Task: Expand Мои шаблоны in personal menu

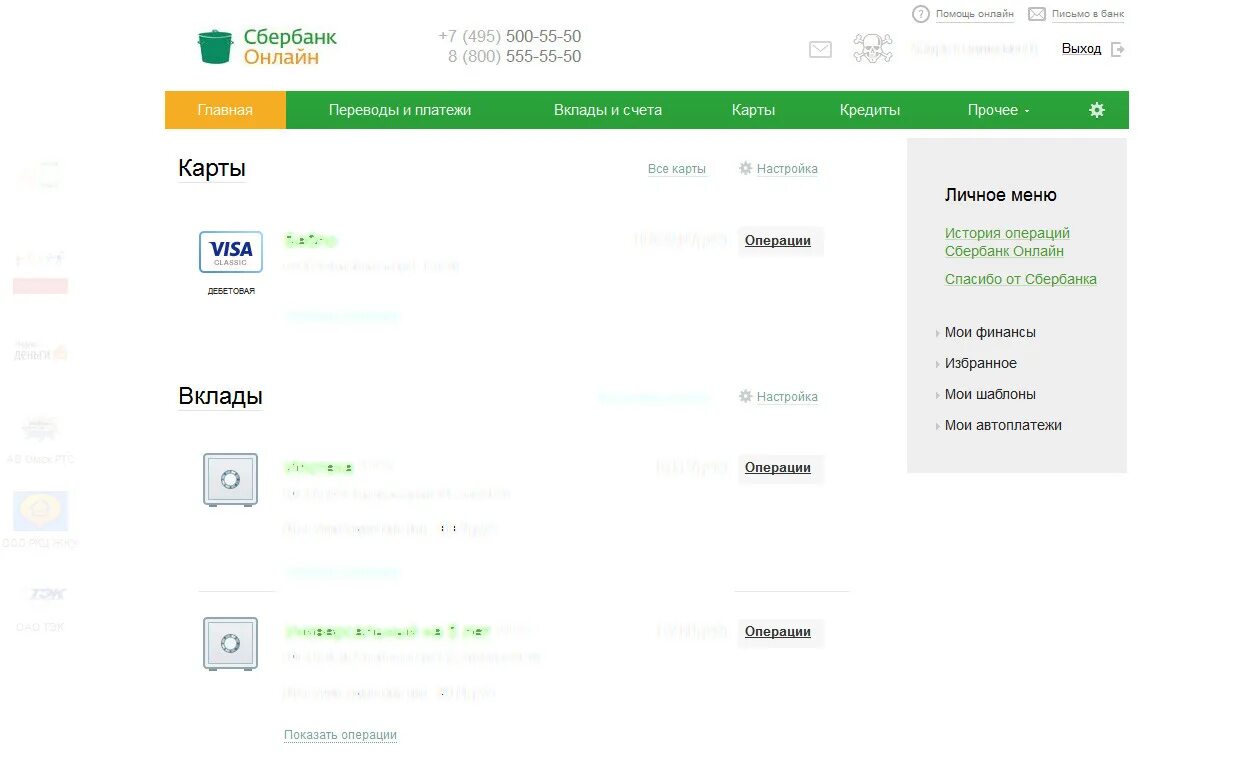Action: 990,394
